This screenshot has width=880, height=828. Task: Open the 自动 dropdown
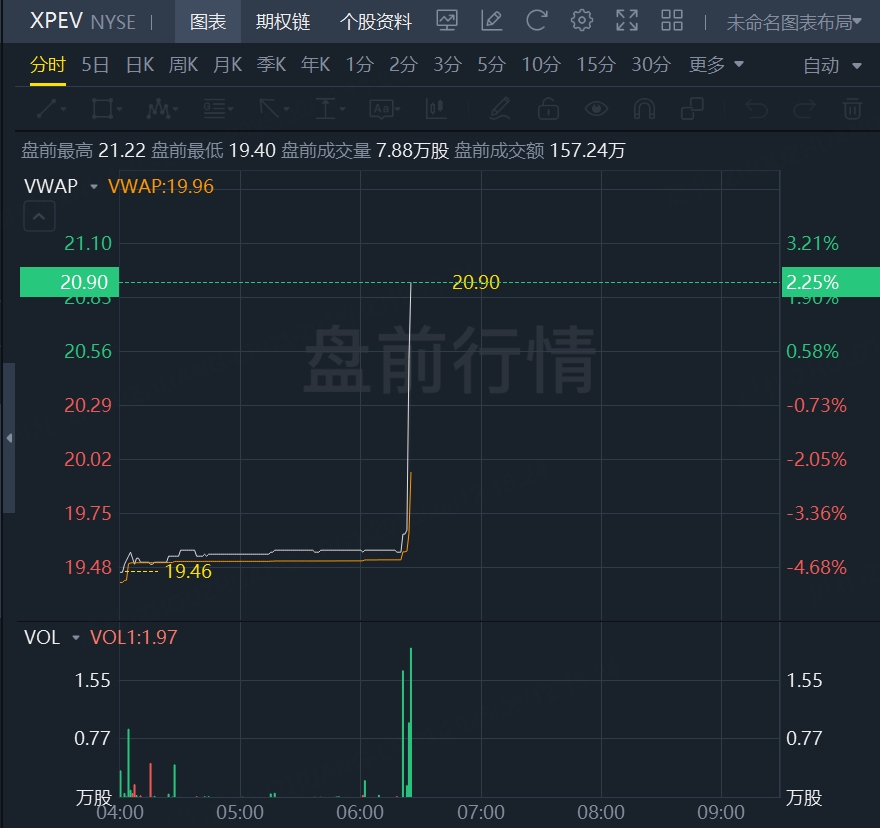(x=832, y=65)
